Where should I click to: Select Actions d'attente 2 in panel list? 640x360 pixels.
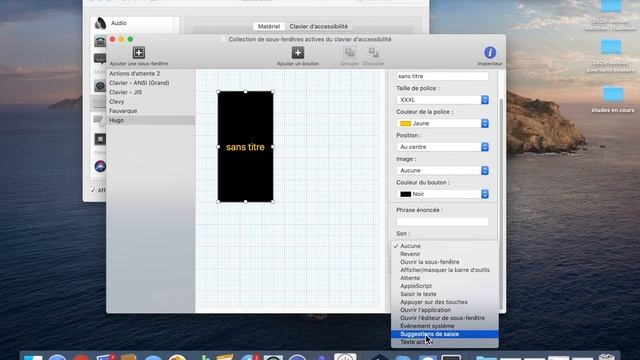click(x=151, y=73)
